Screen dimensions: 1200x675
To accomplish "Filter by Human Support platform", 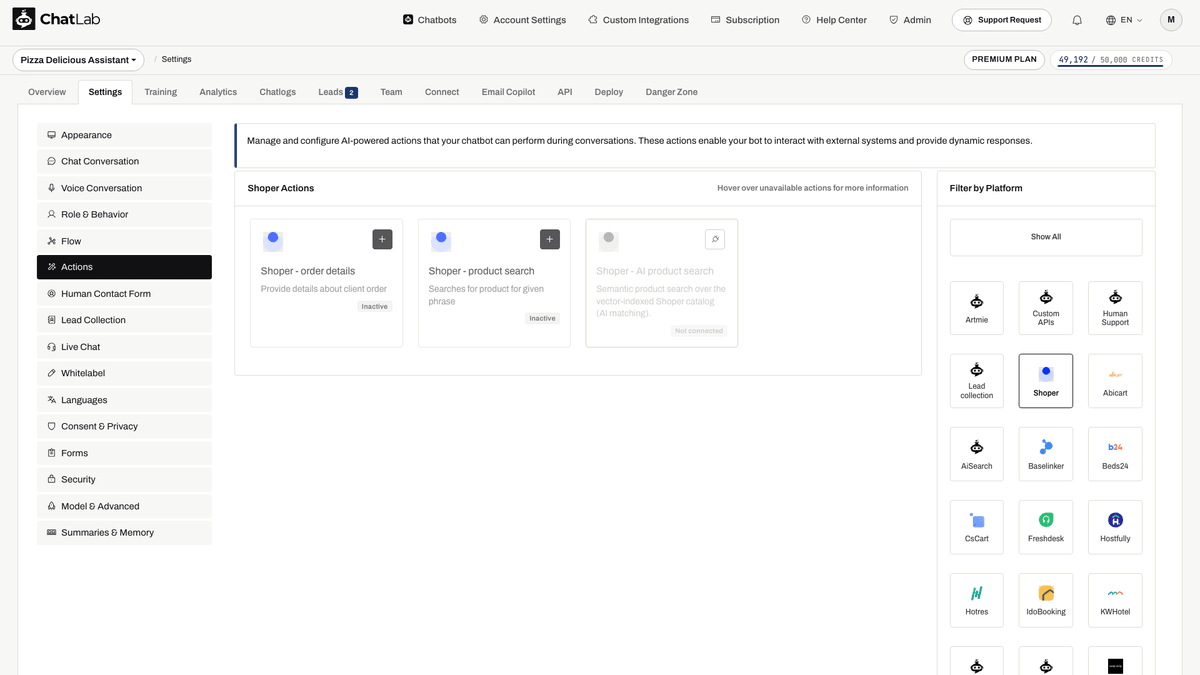I will [1115, 308].
